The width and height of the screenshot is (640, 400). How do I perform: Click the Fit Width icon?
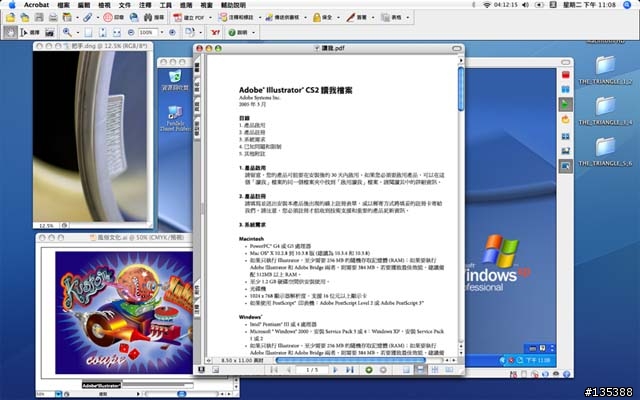coord(117,32)
